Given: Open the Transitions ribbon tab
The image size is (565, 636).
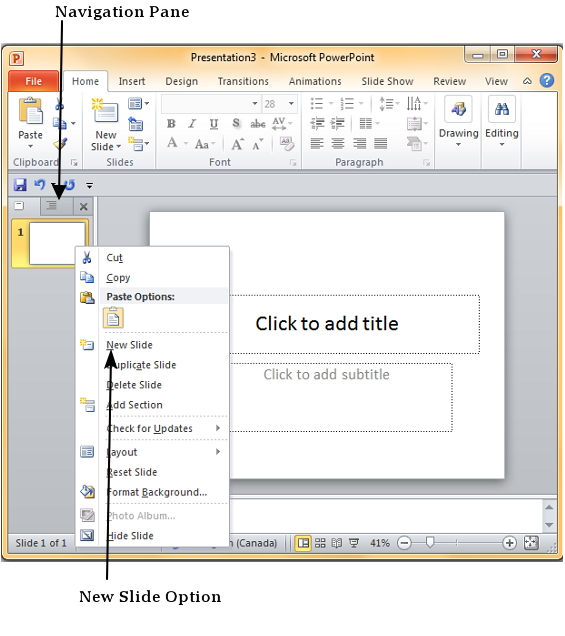Looking at the screenshot, I should 243,81.
